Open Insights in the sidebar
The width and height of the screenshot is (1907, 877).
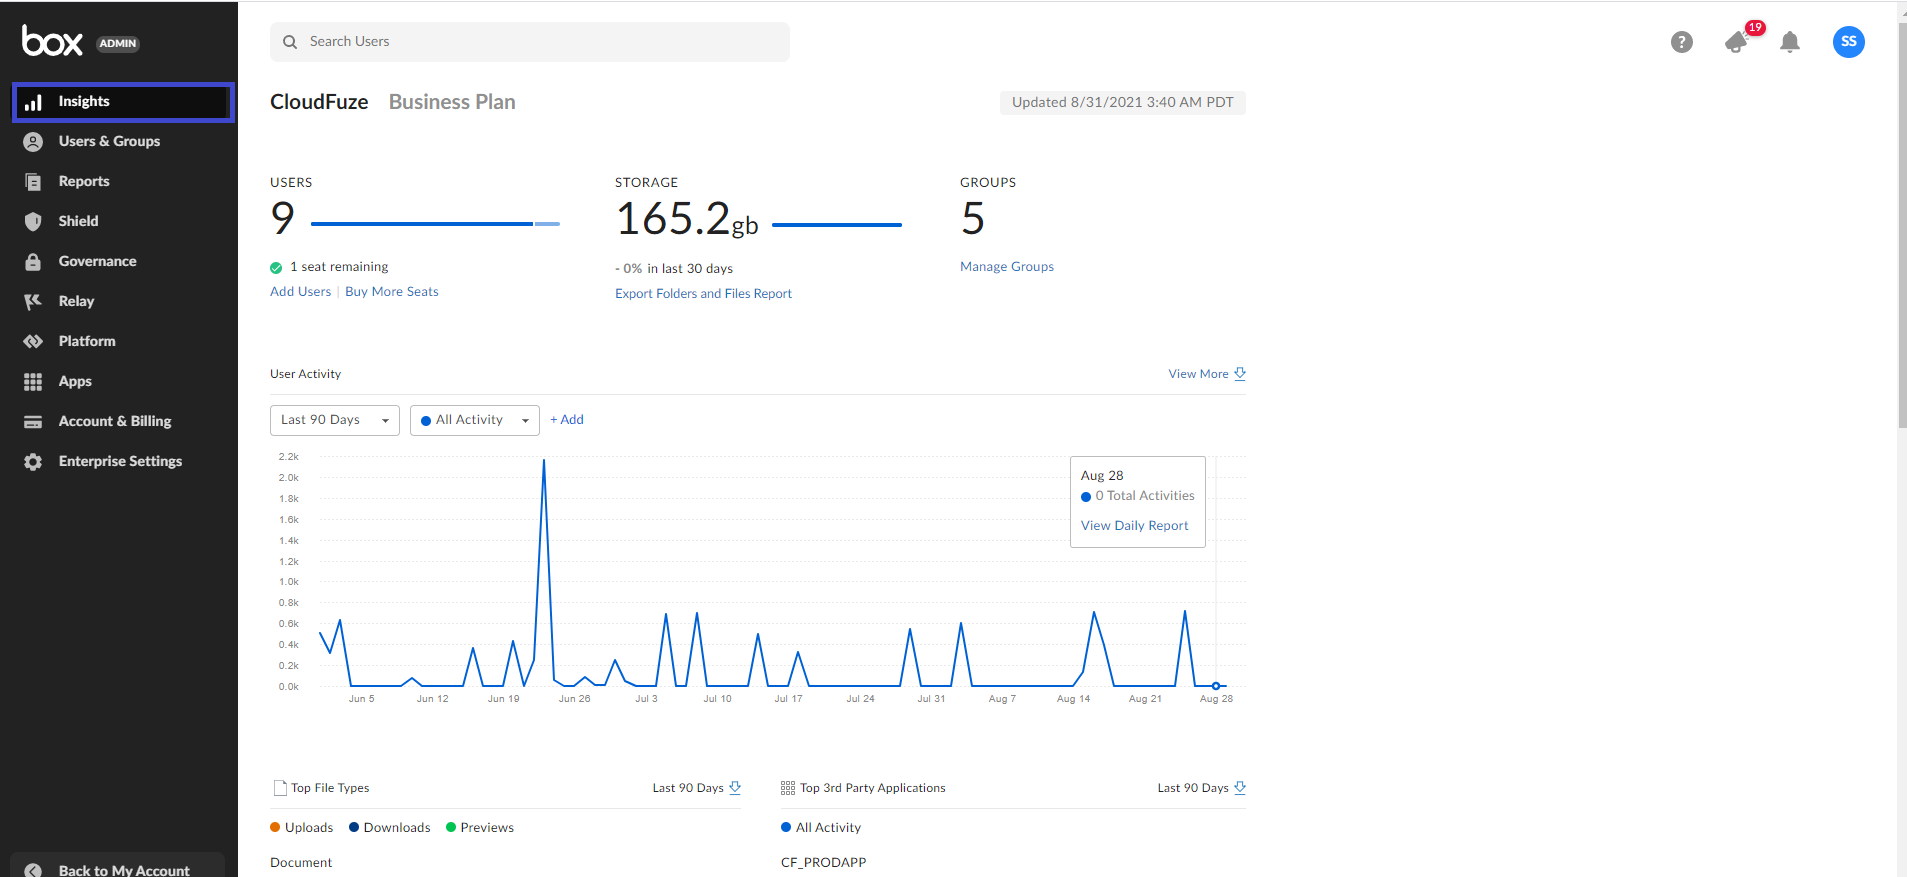click(x=123, y=102)
